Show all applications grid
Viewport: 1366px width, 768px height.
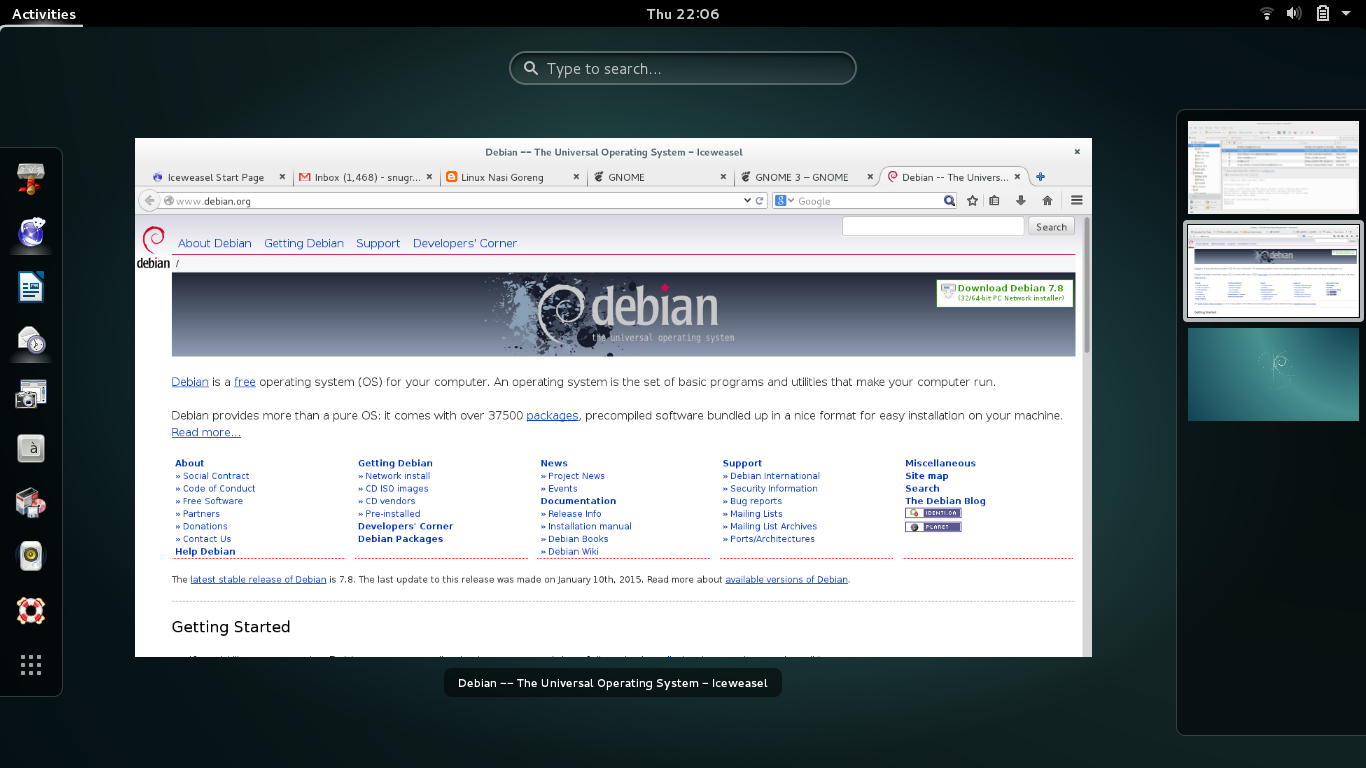[x=31, y=665]
